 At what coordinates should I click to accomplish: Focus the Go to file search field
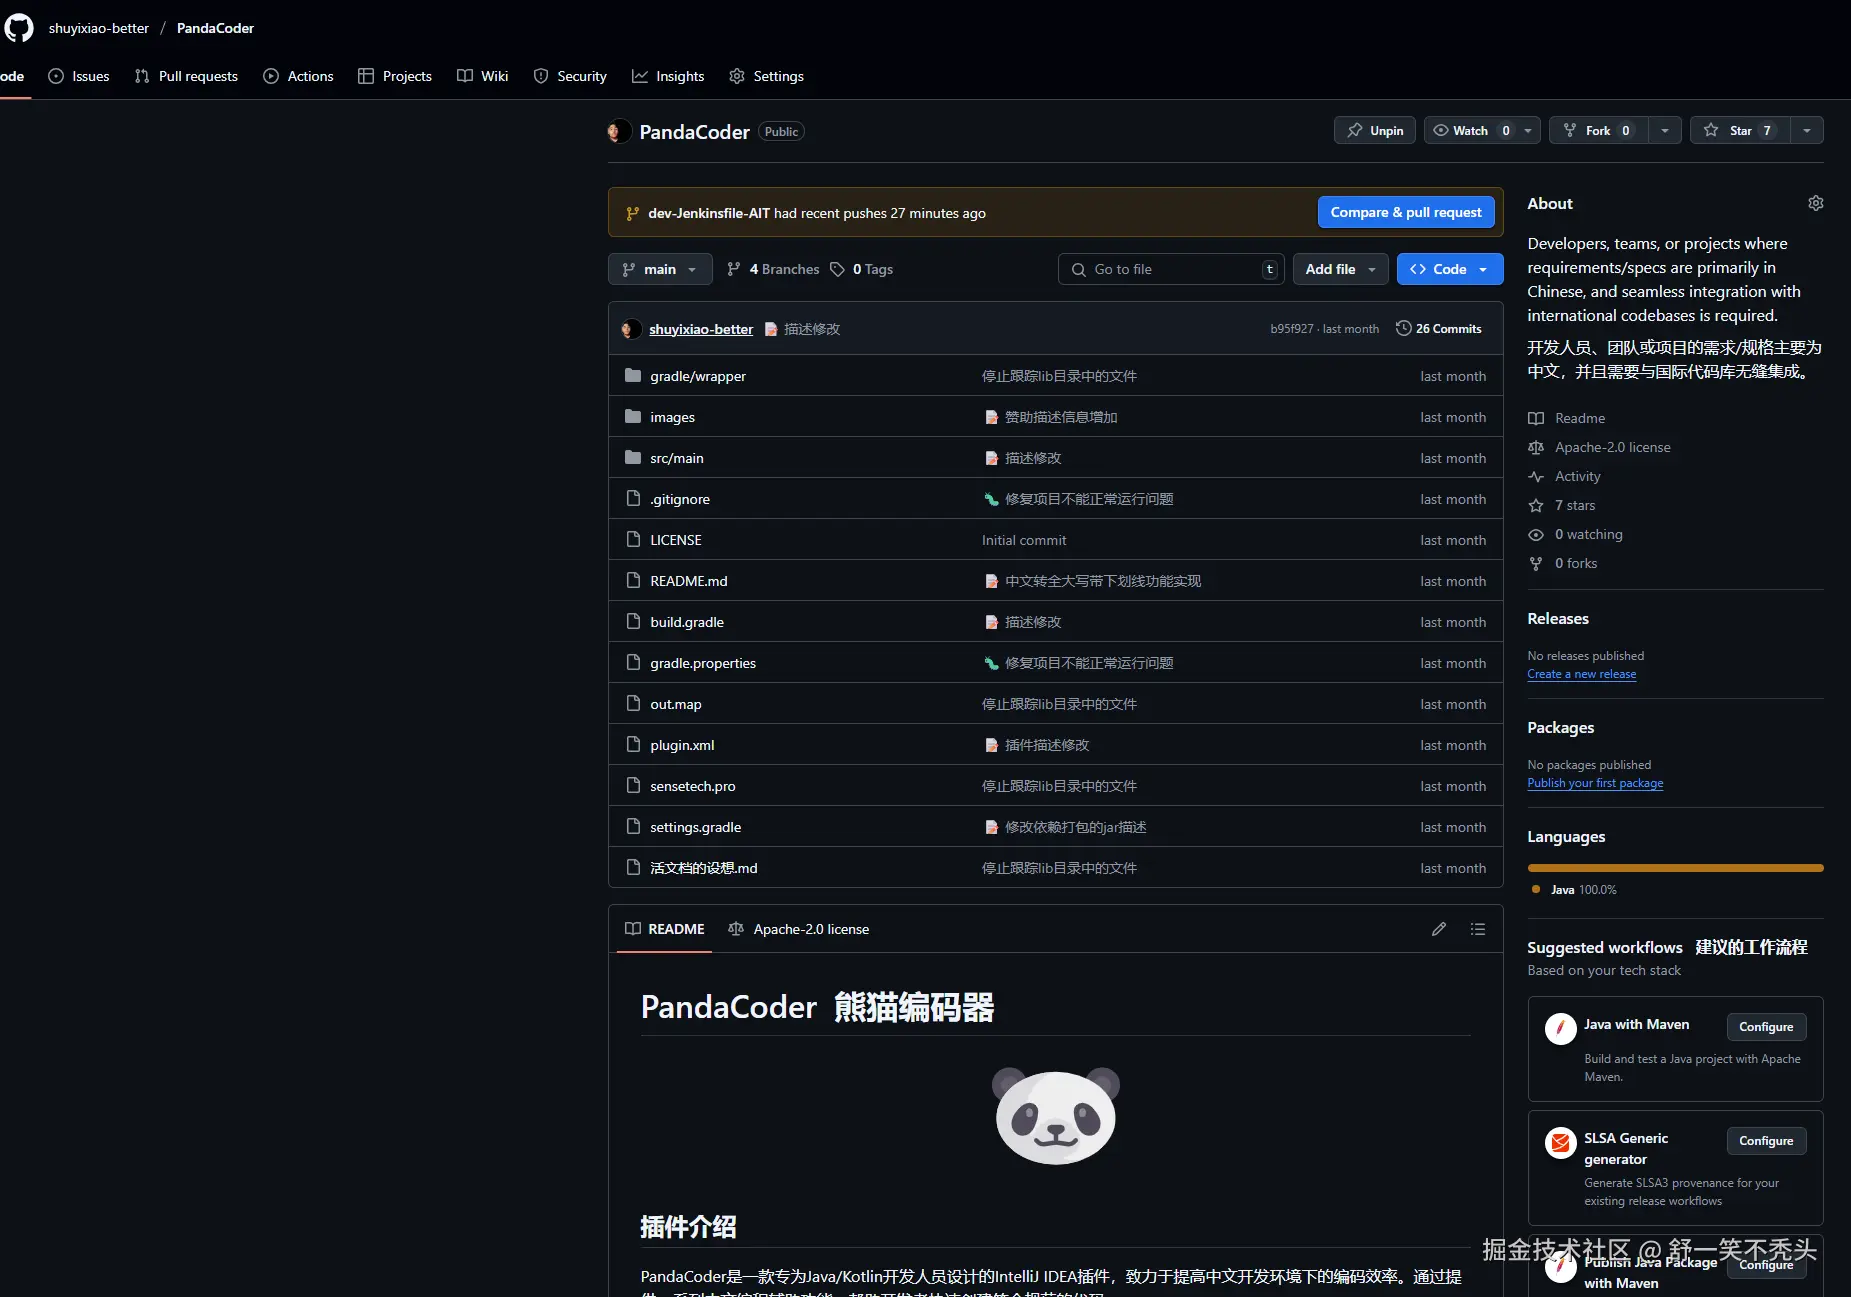click(1171, 269)
